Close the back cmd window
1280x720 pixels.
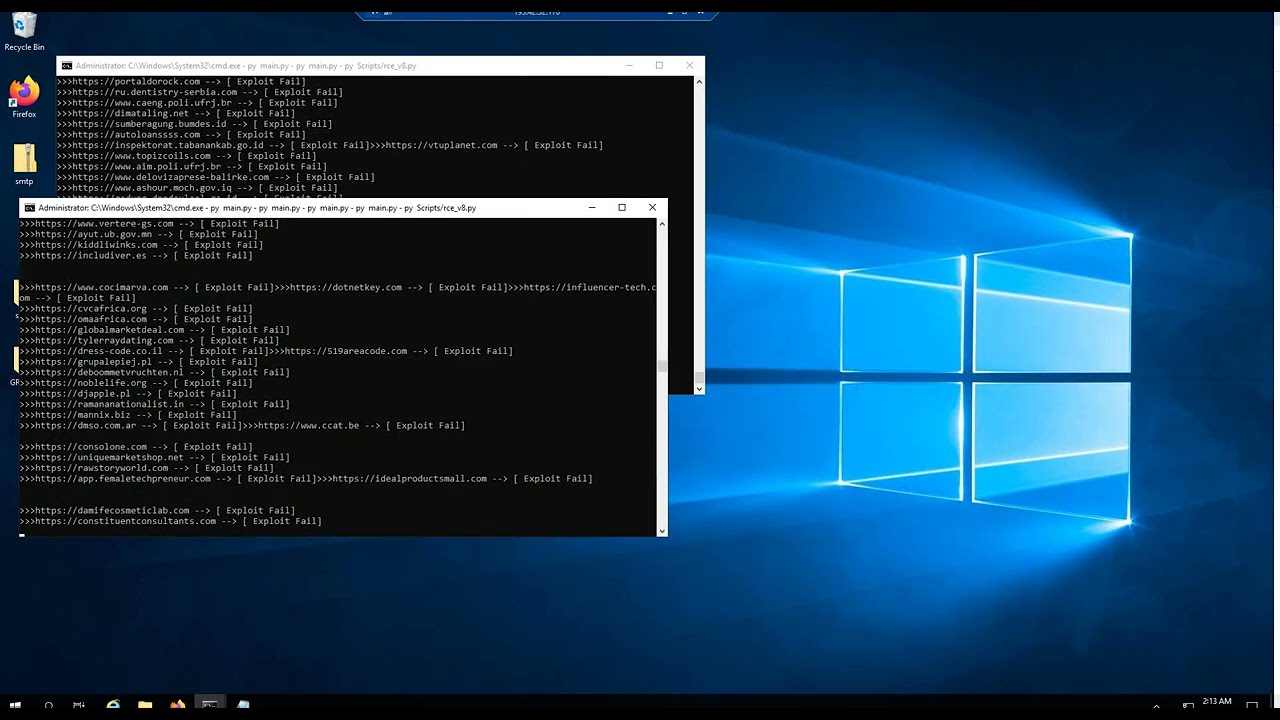[689, 66]
